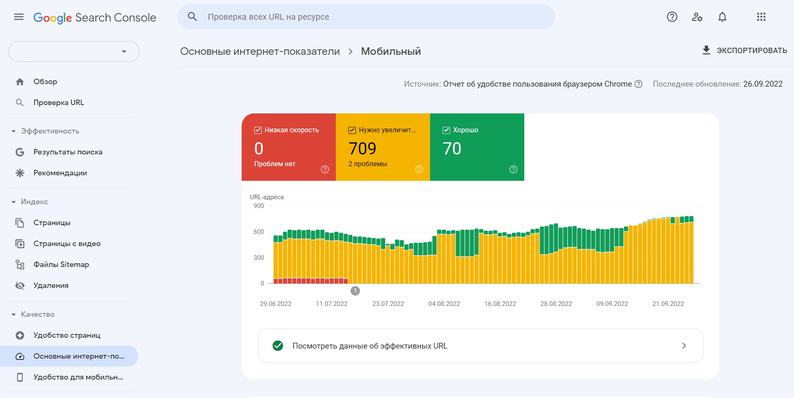Open the Help question mark icon

click(672, 17)
